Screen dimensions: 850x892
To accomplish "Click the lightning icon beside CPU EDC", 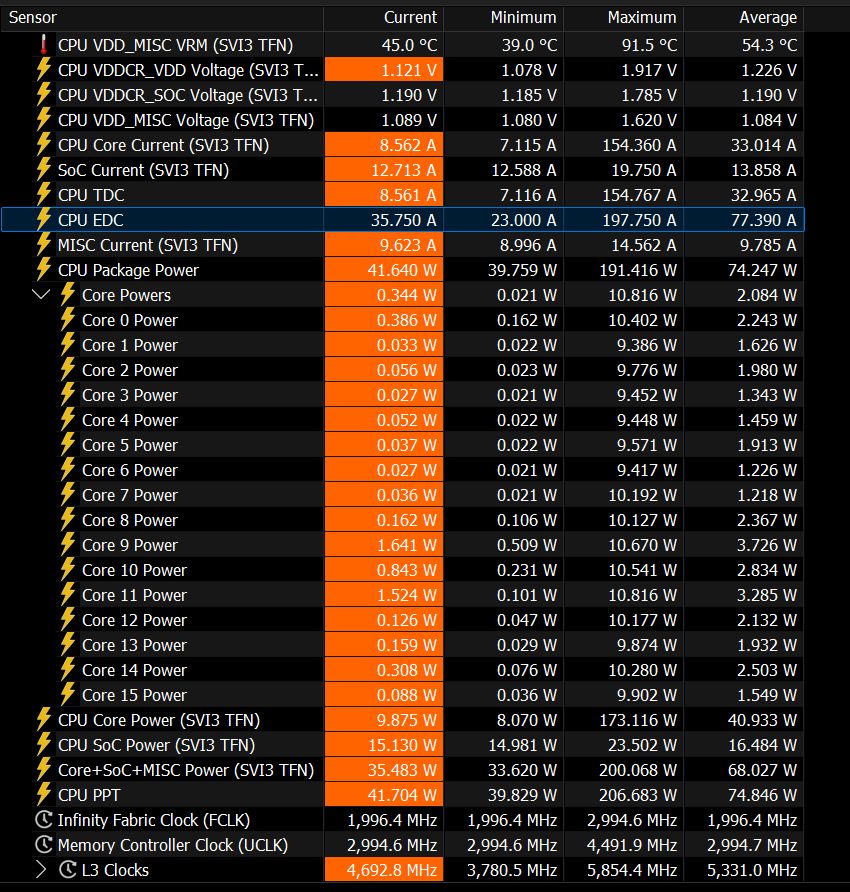I will pos(44,220).
